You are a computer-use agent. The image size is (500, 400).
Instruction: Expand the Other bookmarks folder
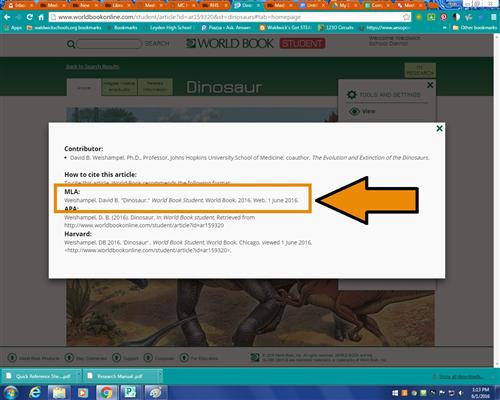coord(475,28)
